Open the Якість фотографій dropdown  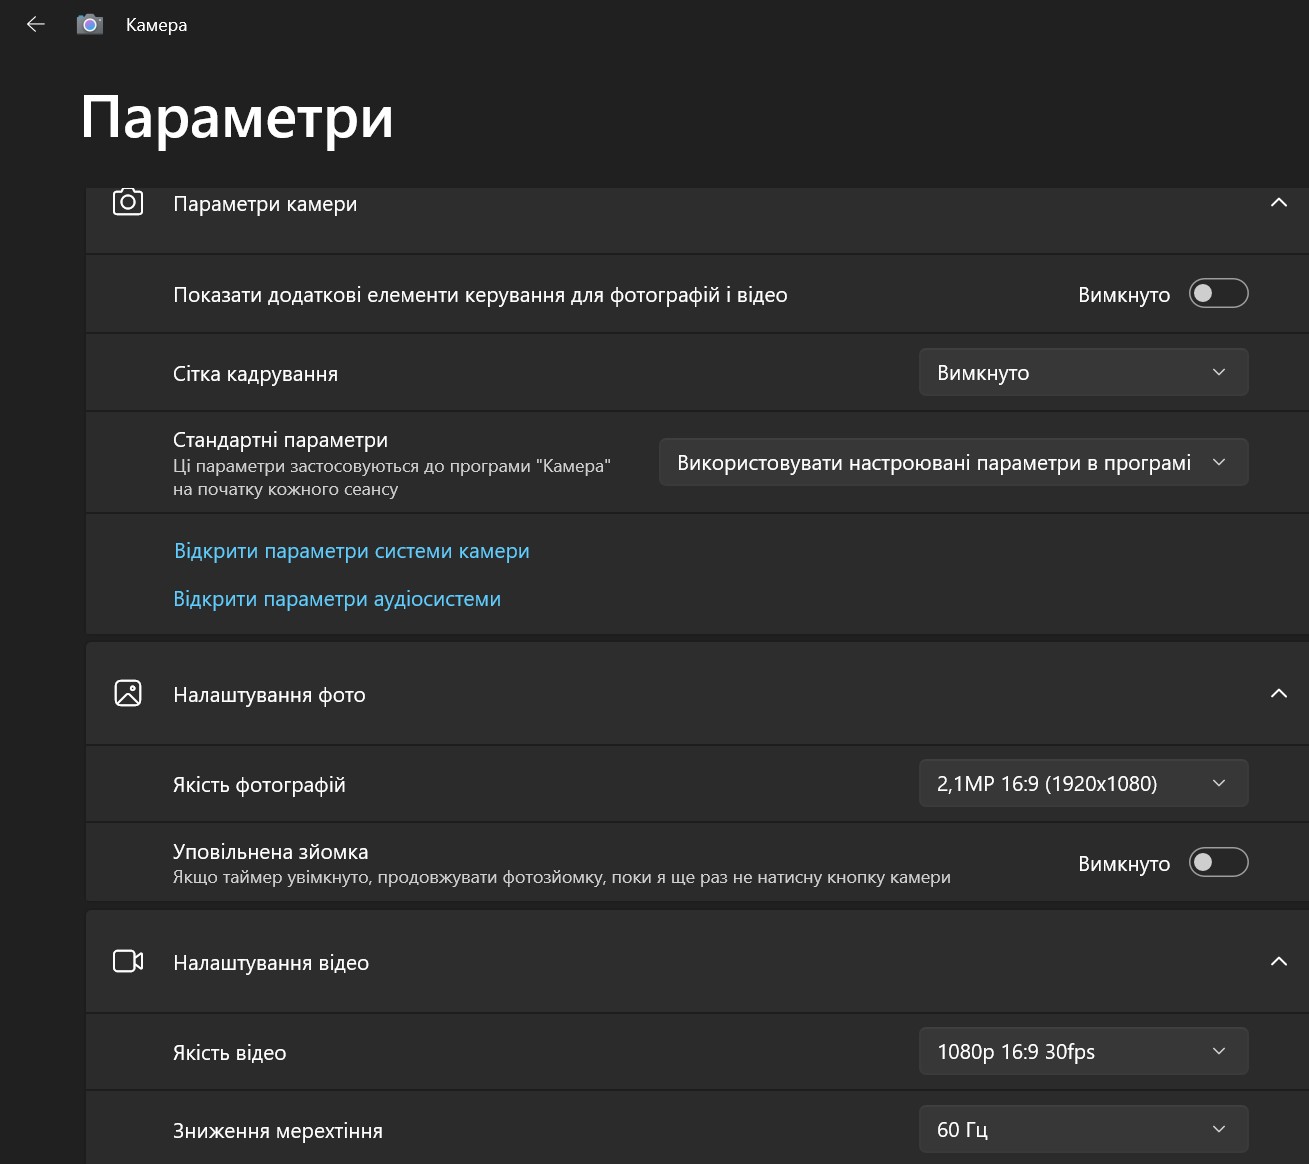[x=1083, y=784]
